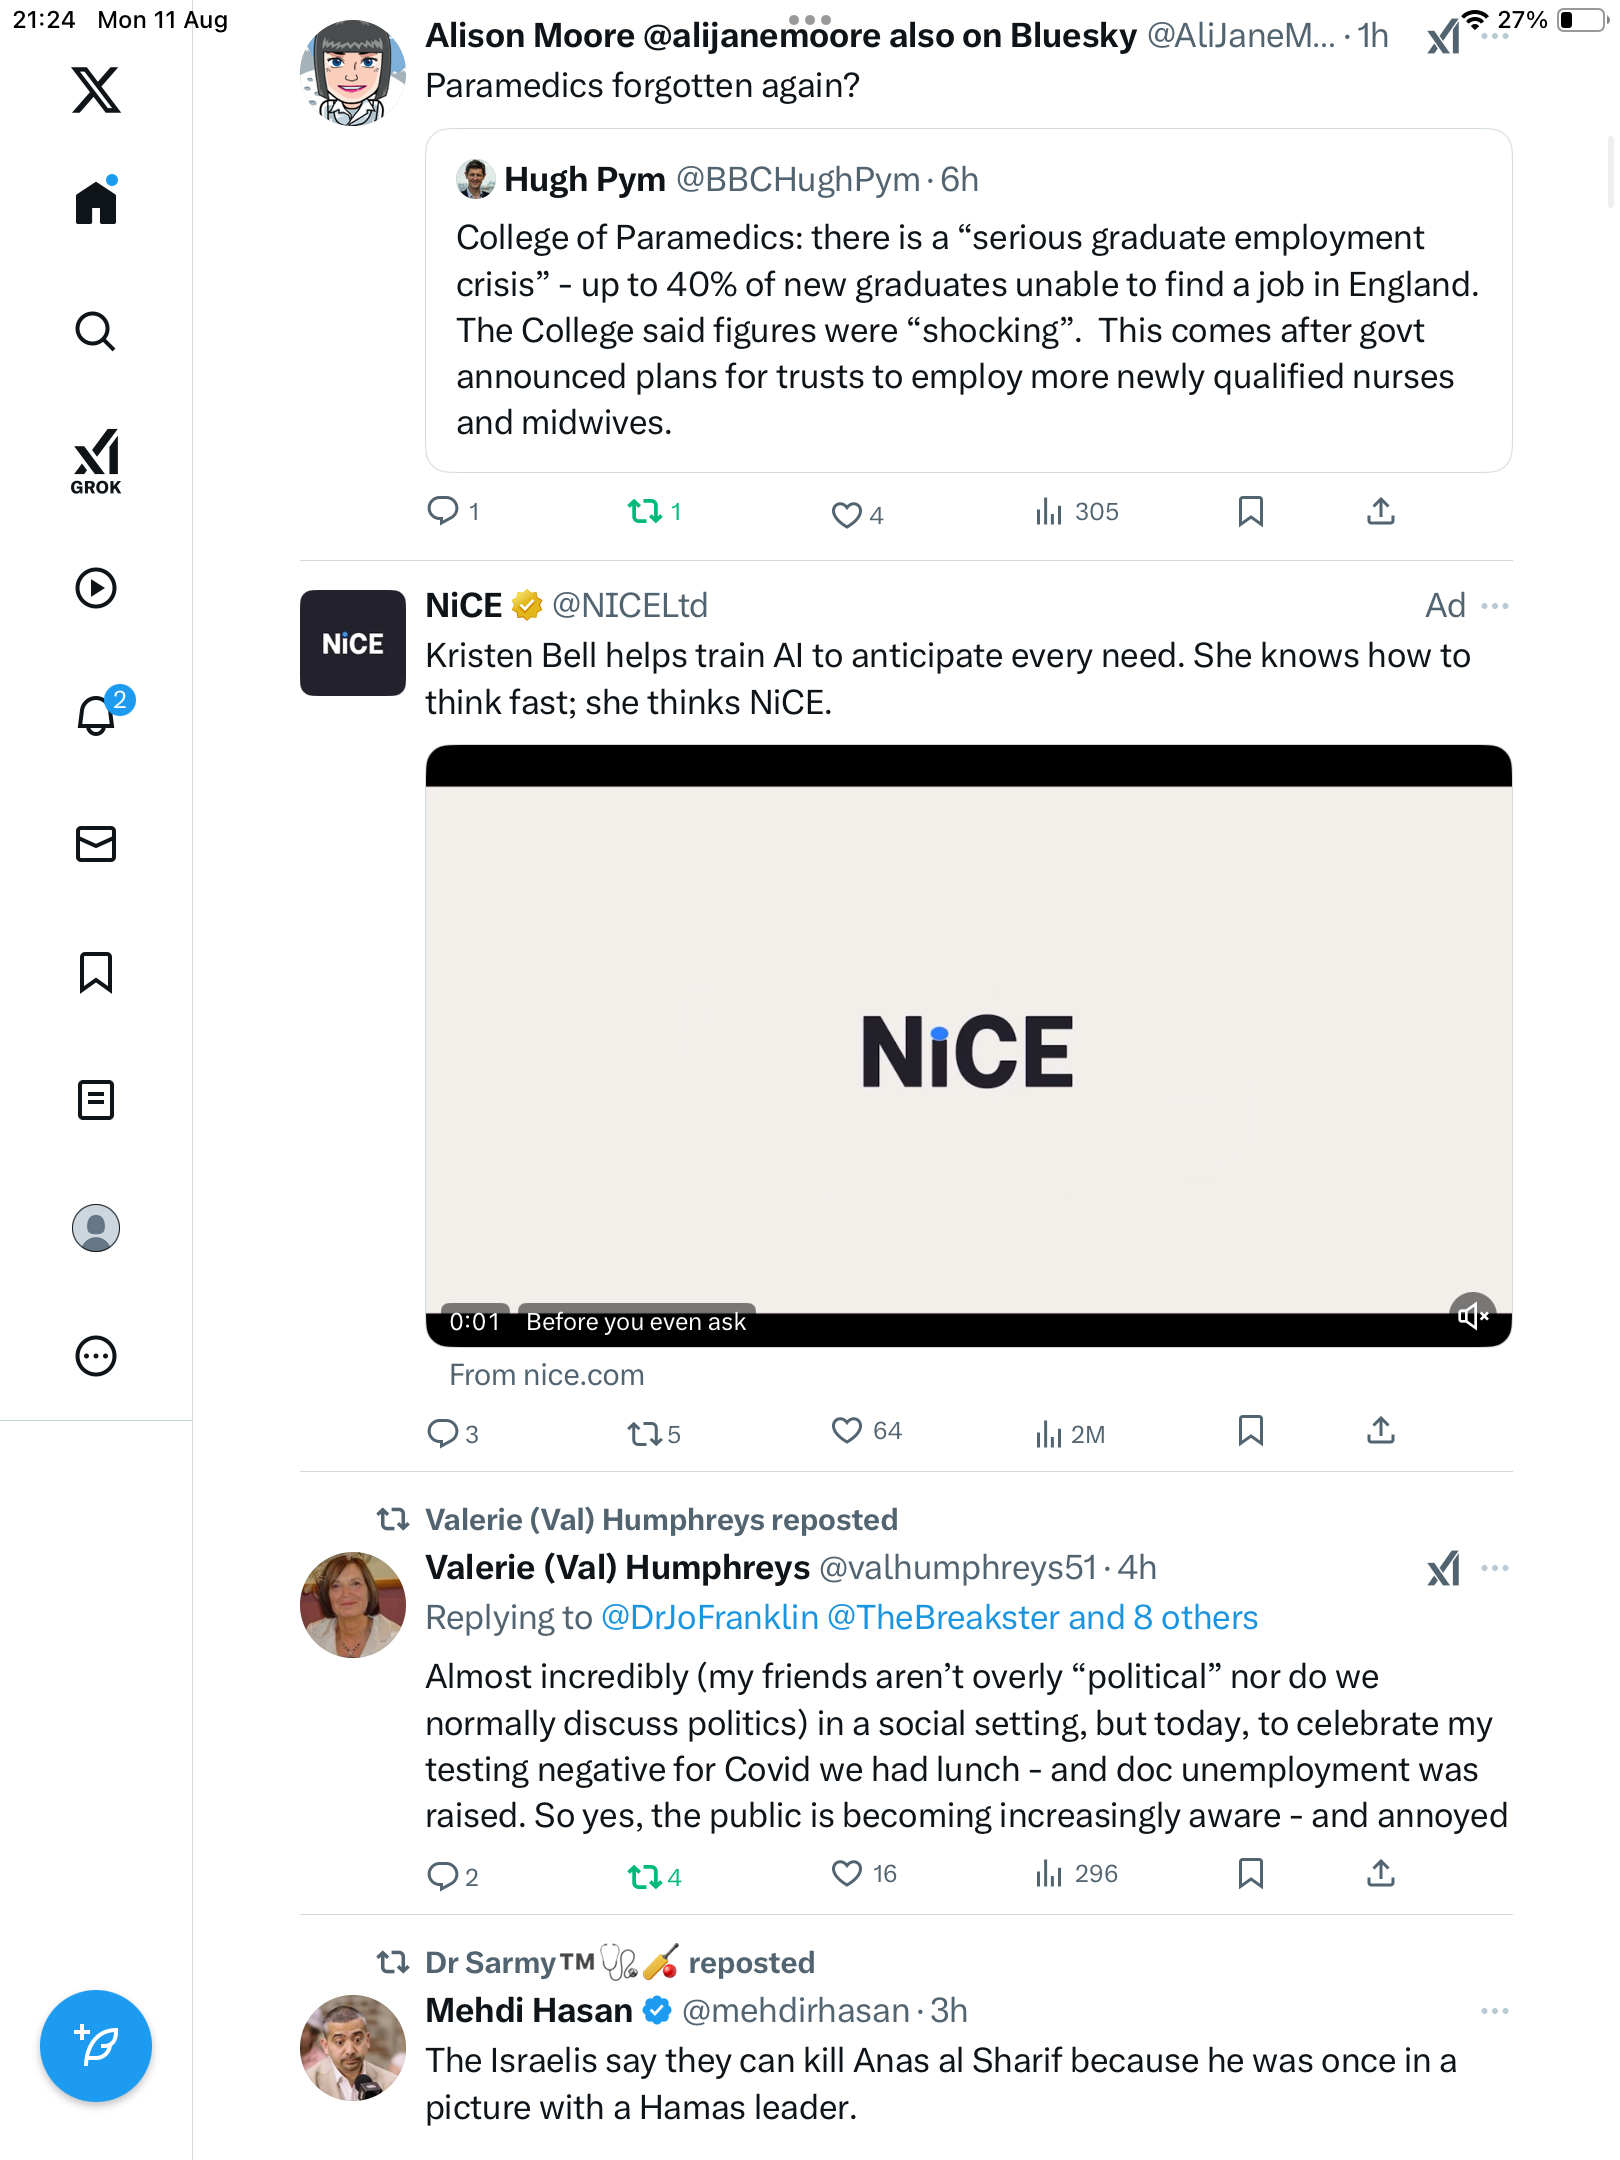This screenshot has height=2160, width=1620.
Task: Open the Messages envelope icon
Action: pos(96,844)
